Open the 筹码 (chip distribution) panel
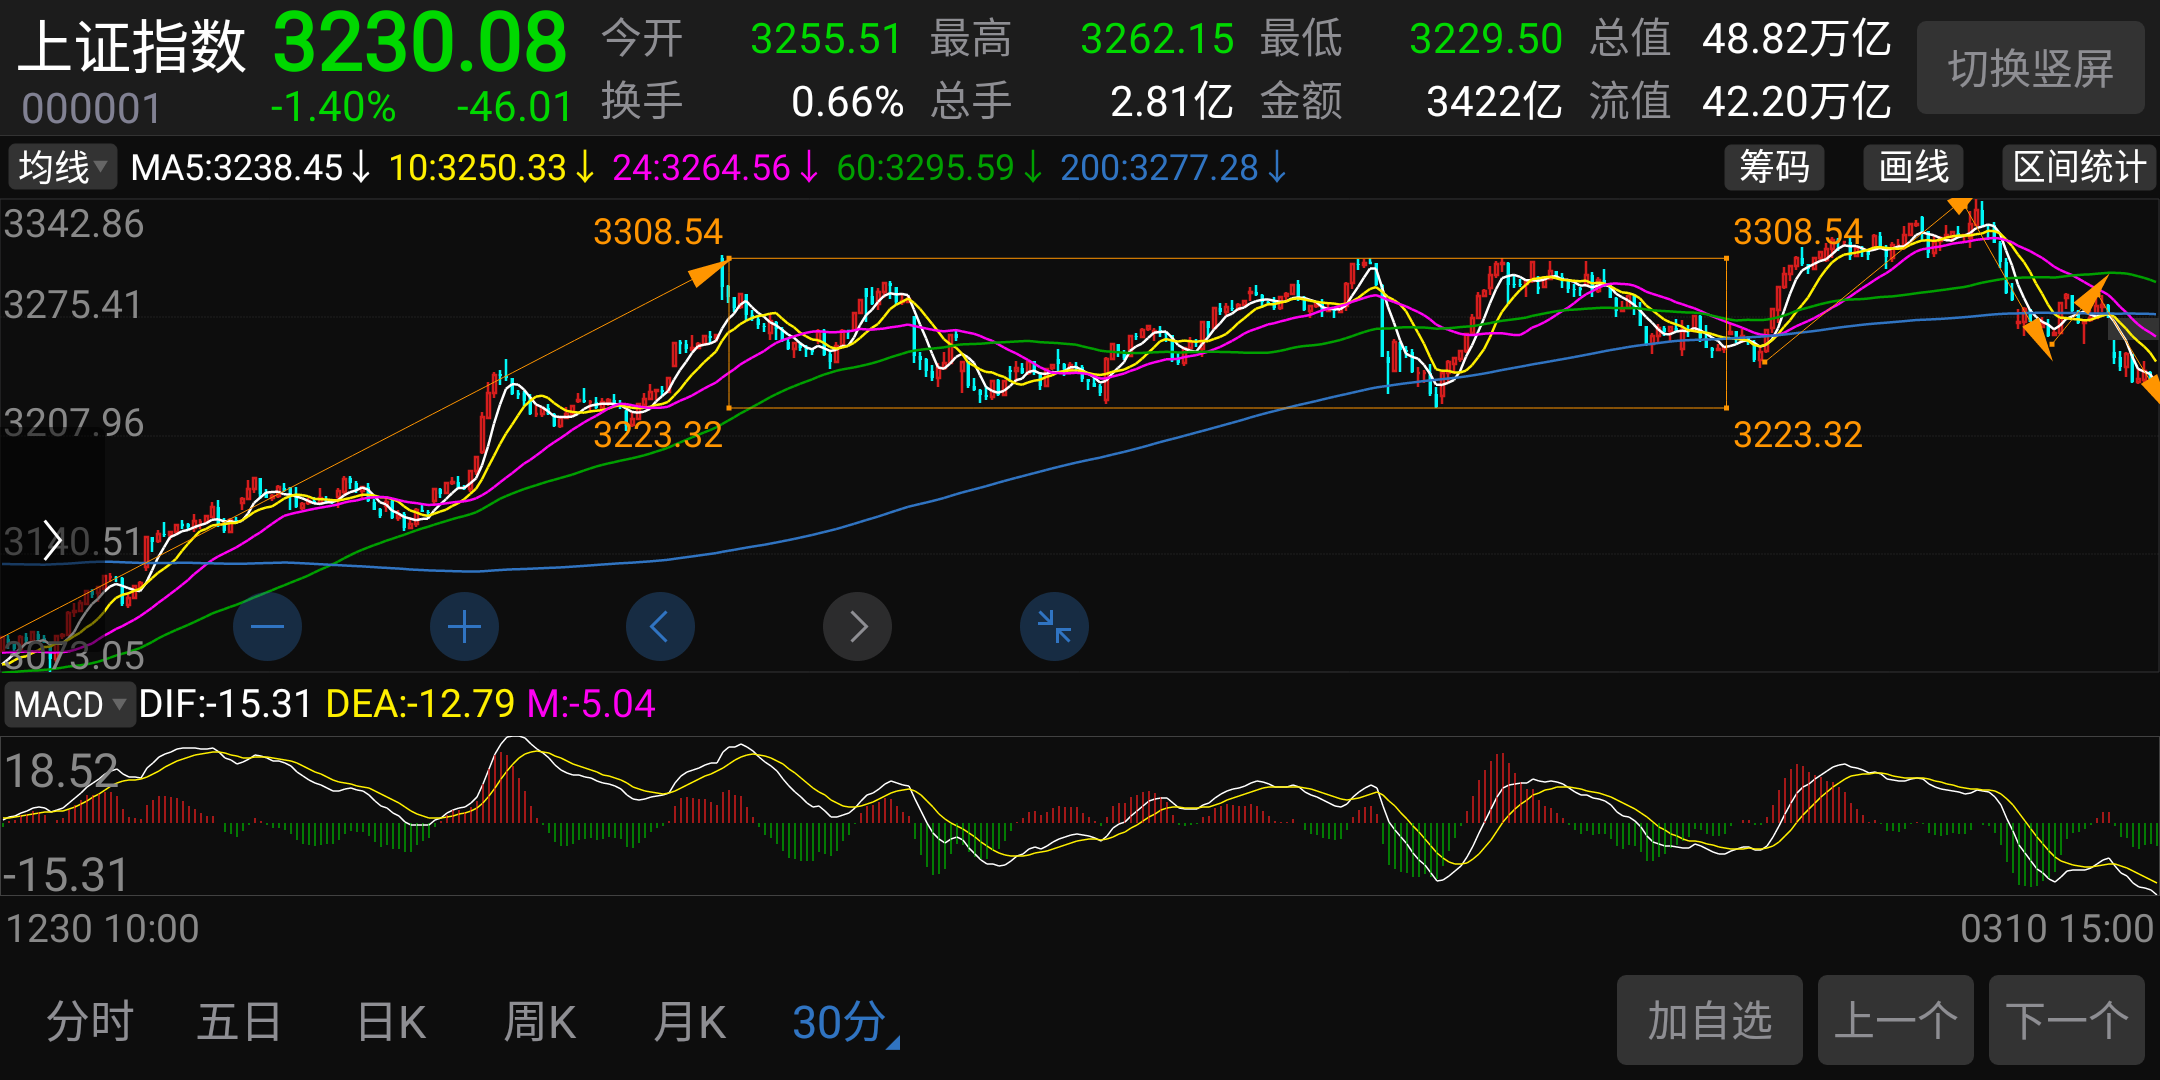 [x=1774, y=167]
